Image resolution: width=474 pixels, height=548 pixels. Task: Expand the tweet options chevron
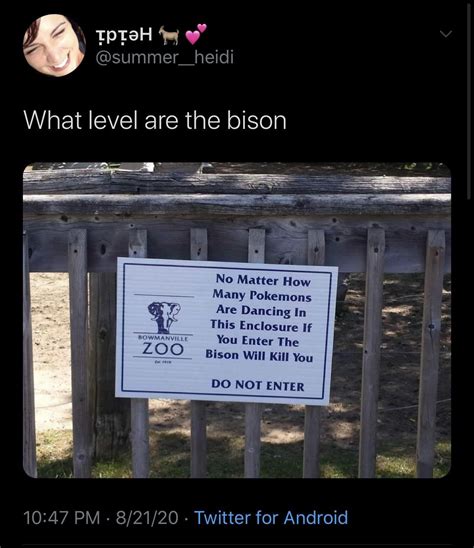click(x=446, y=34)
